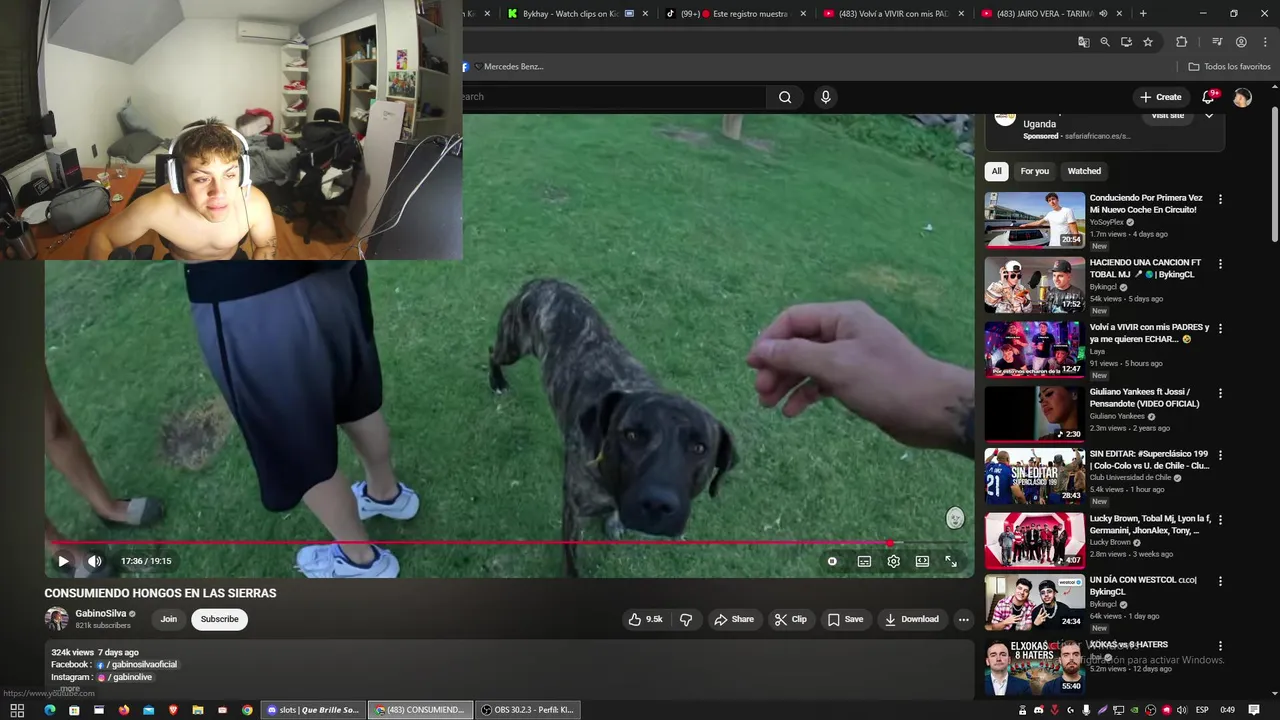The image size is (1280, 720).
Task: Open the Windows Start menu
Action: click(17, 710)
